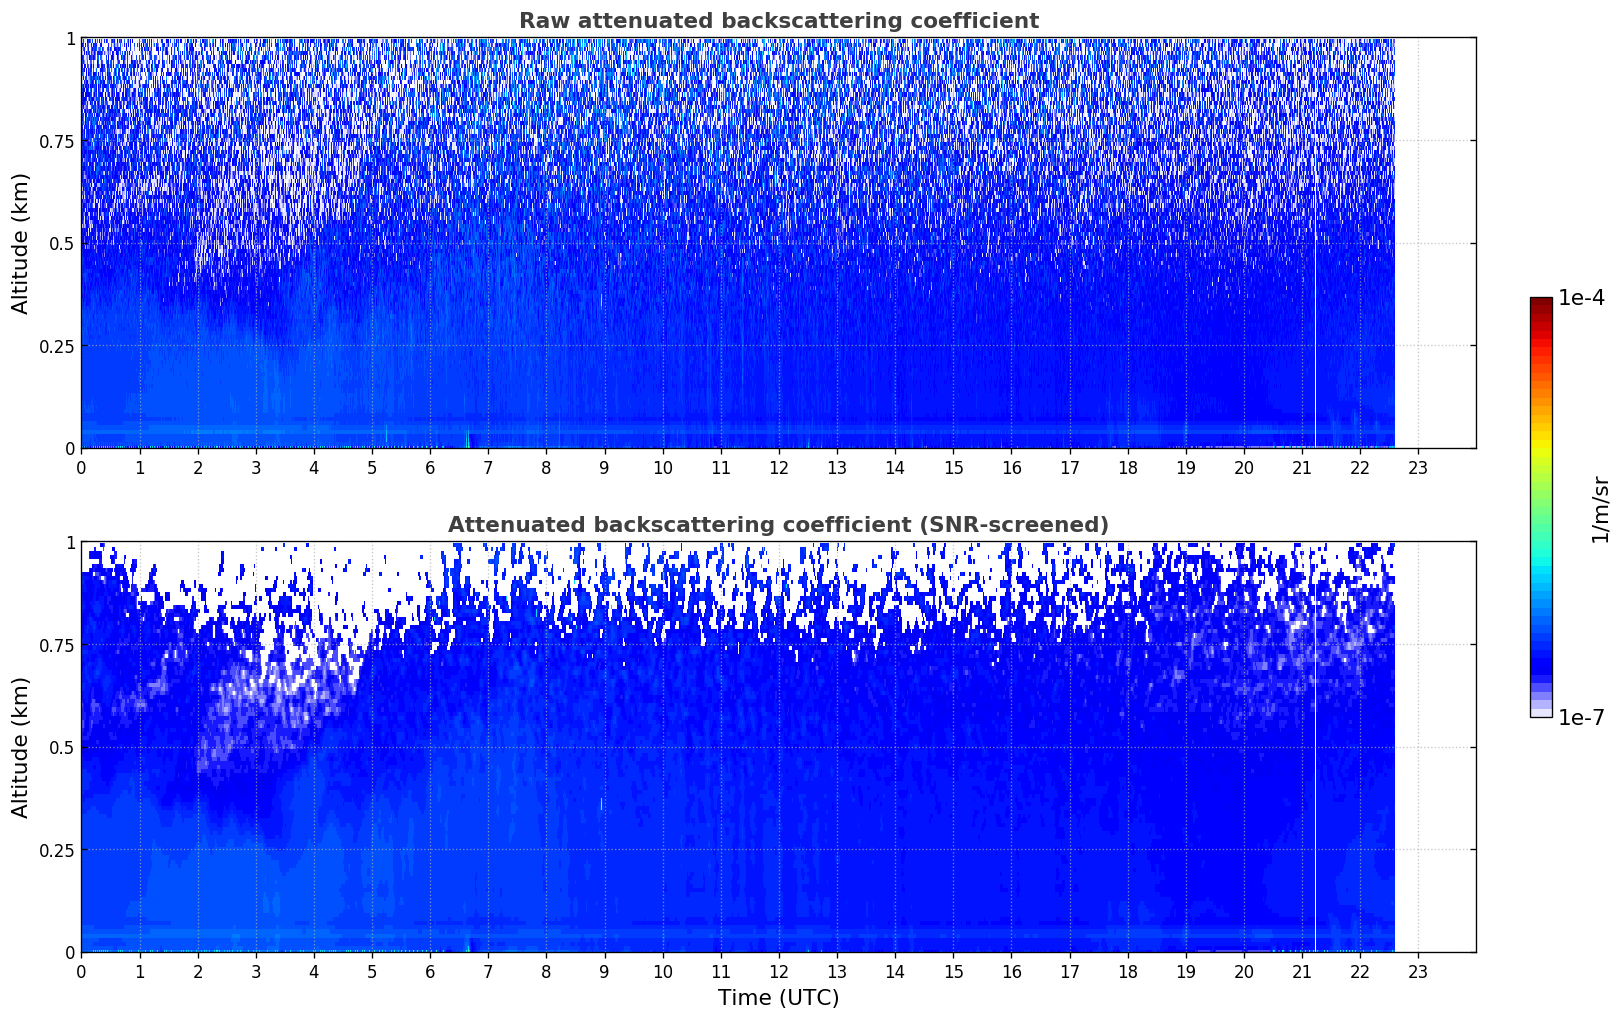Click altitude tick '1' on the SNR-screened plot
The width and height of the screenshot is (1621, 1020).
pyautogui.click(x=70, y=542)
